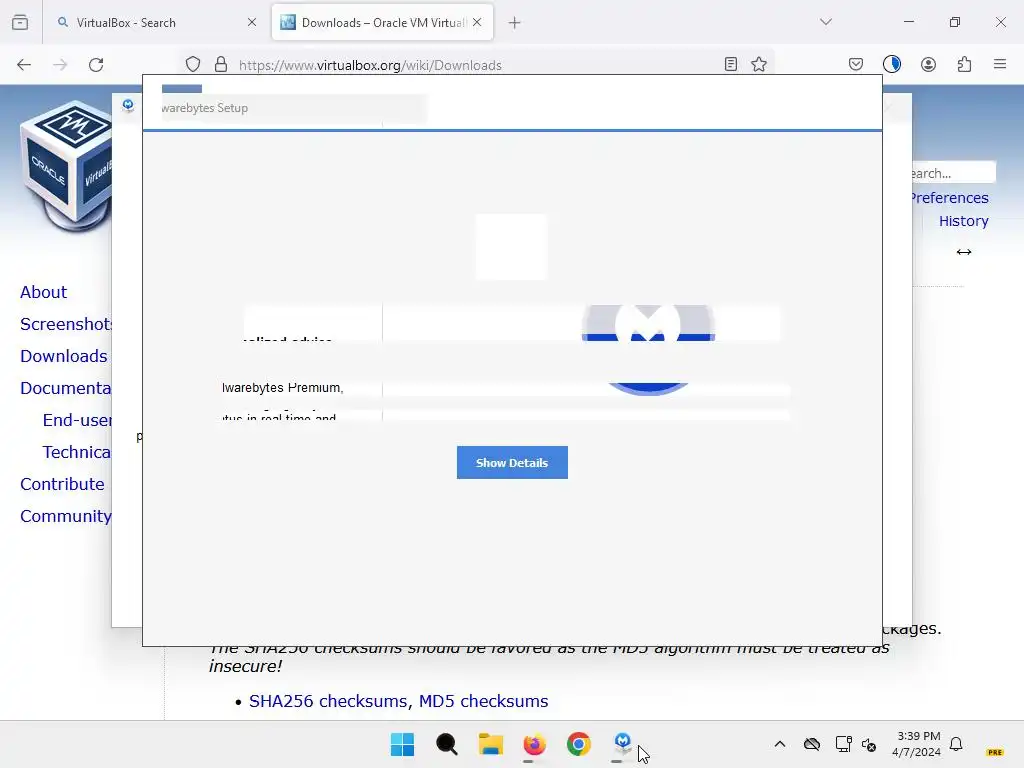Toggle reader view icon in address bar

731,64
